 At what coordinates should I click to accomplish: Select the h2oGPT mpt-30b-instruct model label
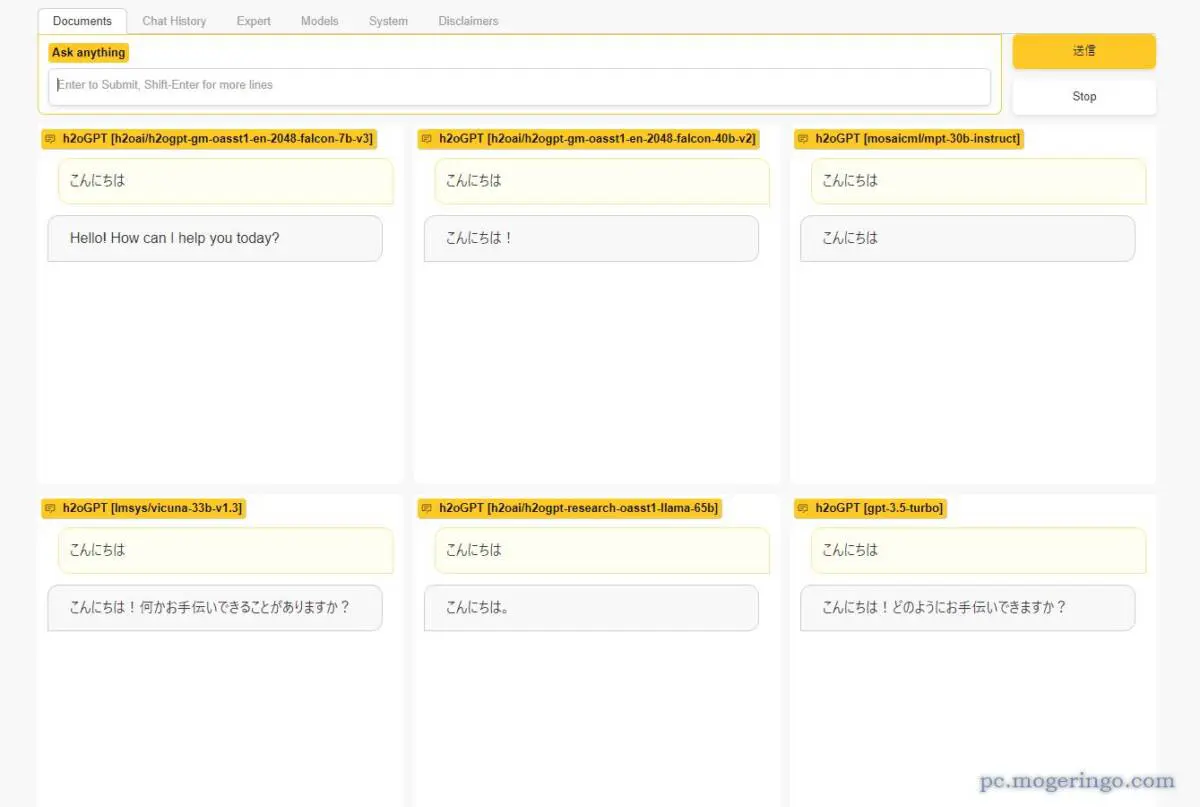(x=909, y=139)
